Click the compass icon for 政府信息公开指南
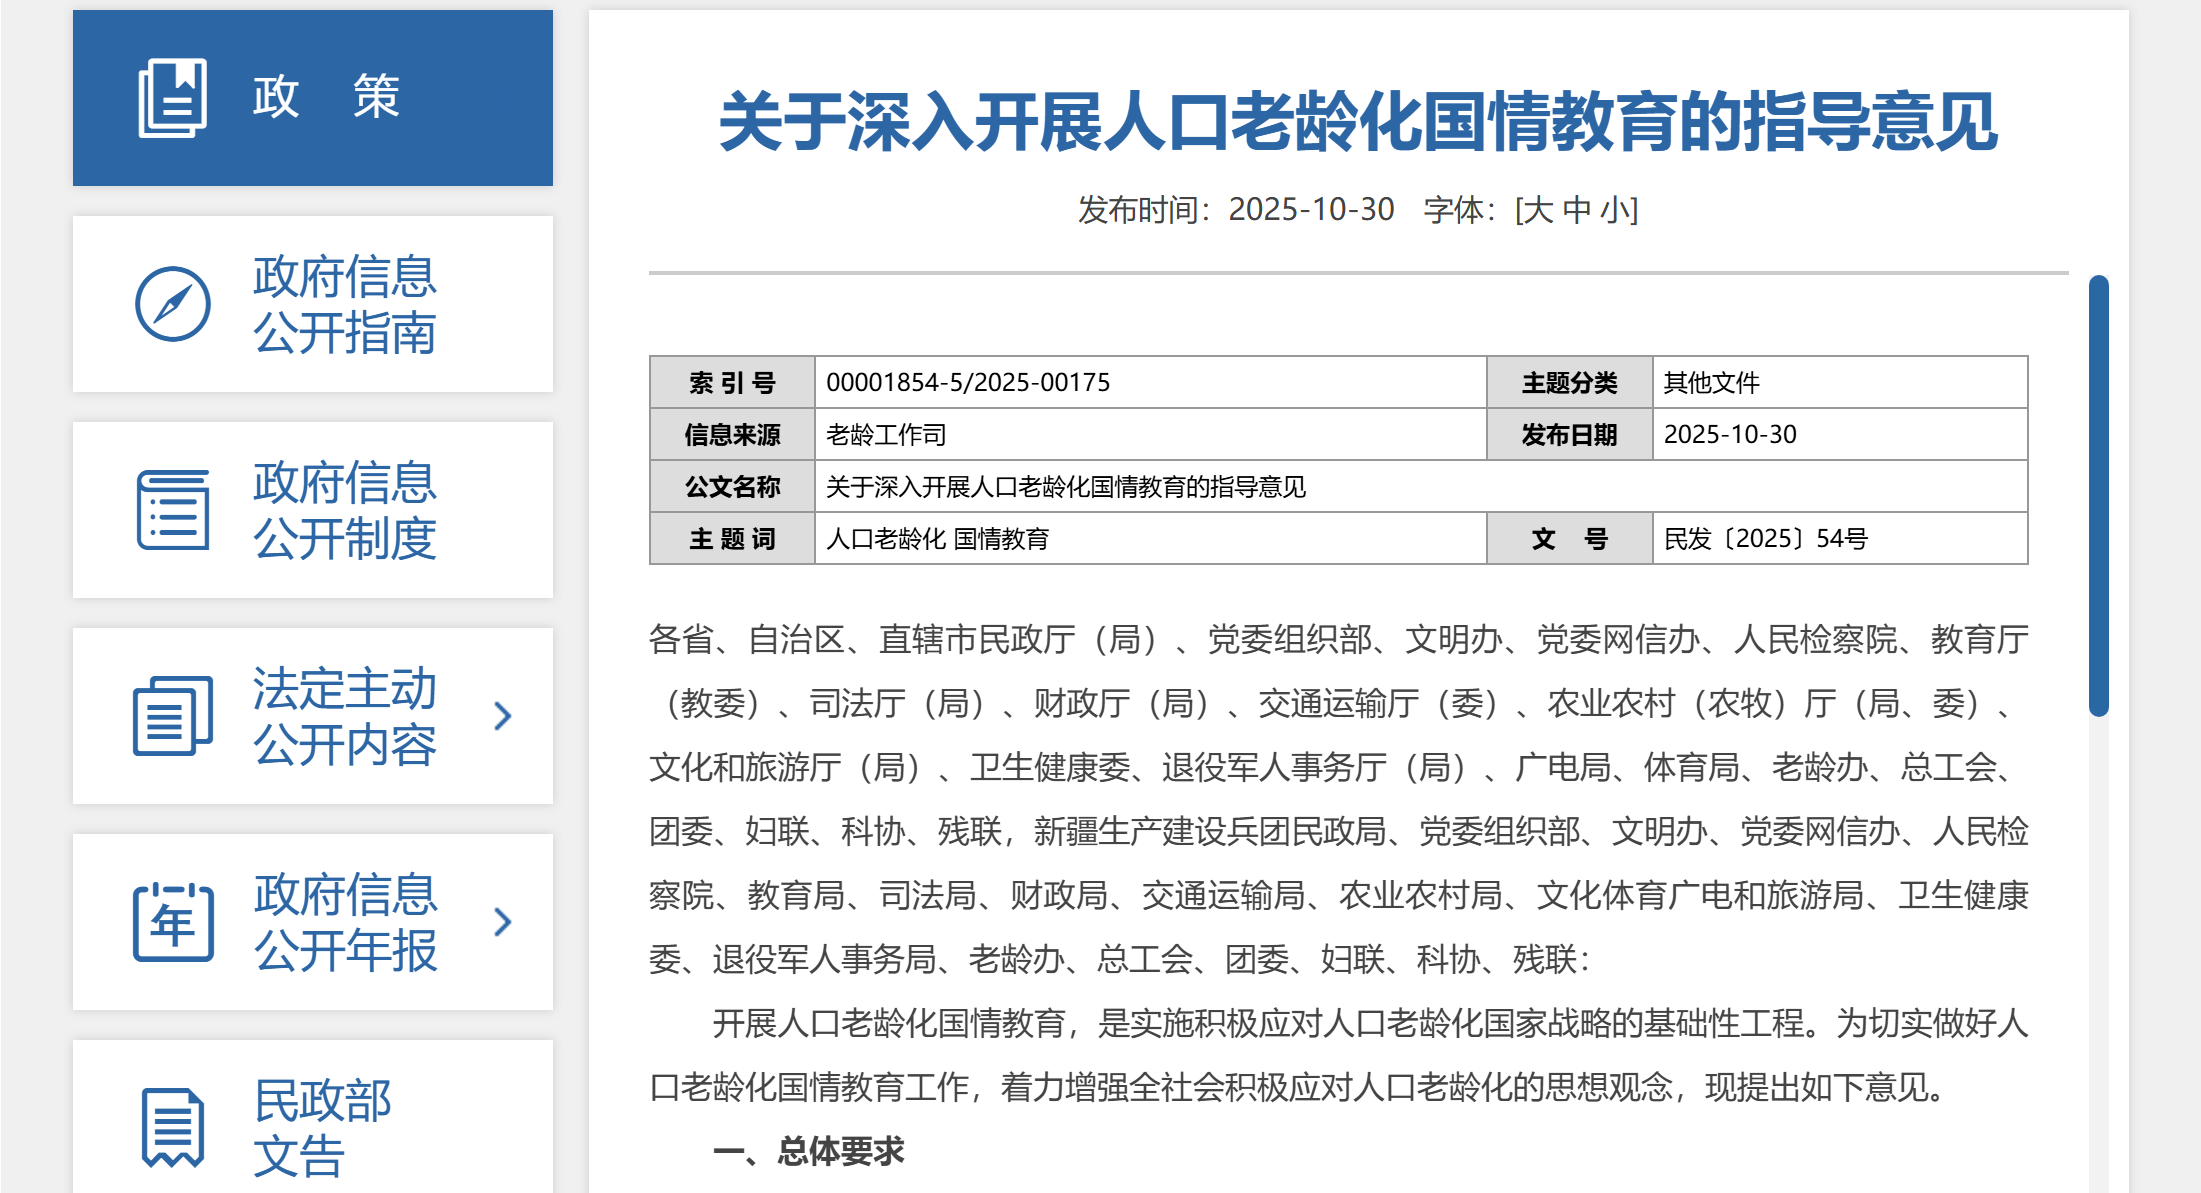Image resolution: width=2201 pixels, height=1193 pixels. click(173, 304)
